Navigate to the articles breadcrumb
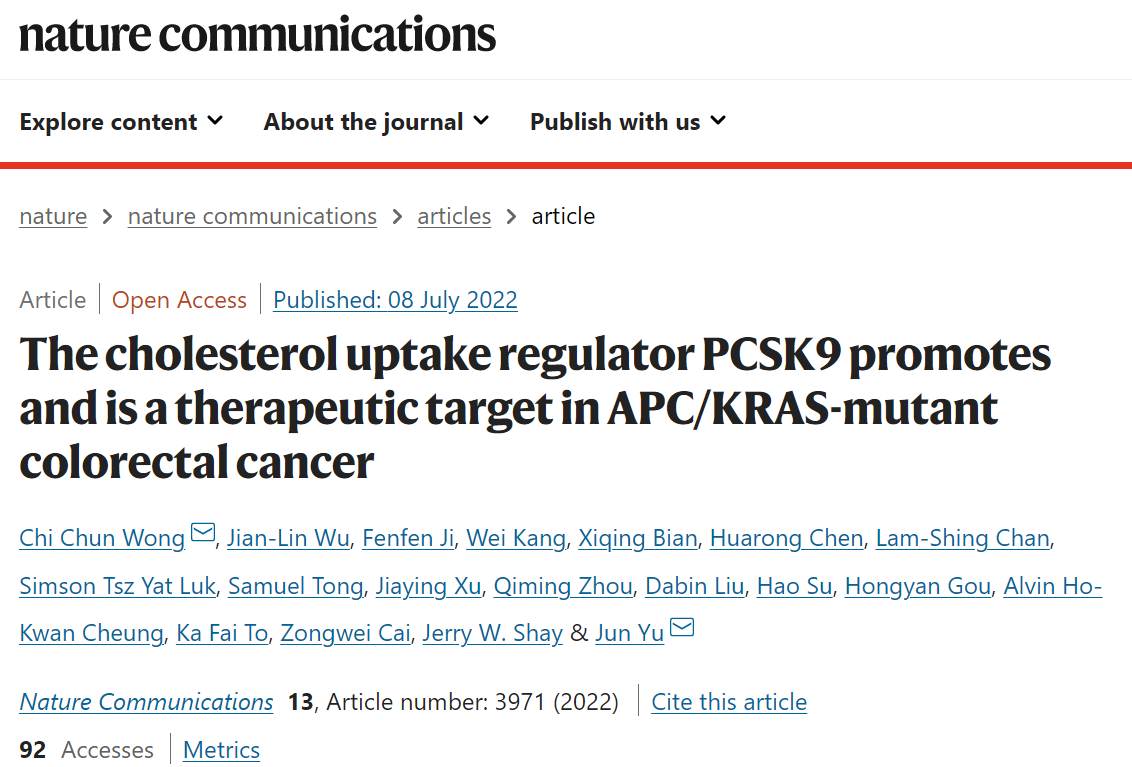1132x767 pixels. coord(454,216)
